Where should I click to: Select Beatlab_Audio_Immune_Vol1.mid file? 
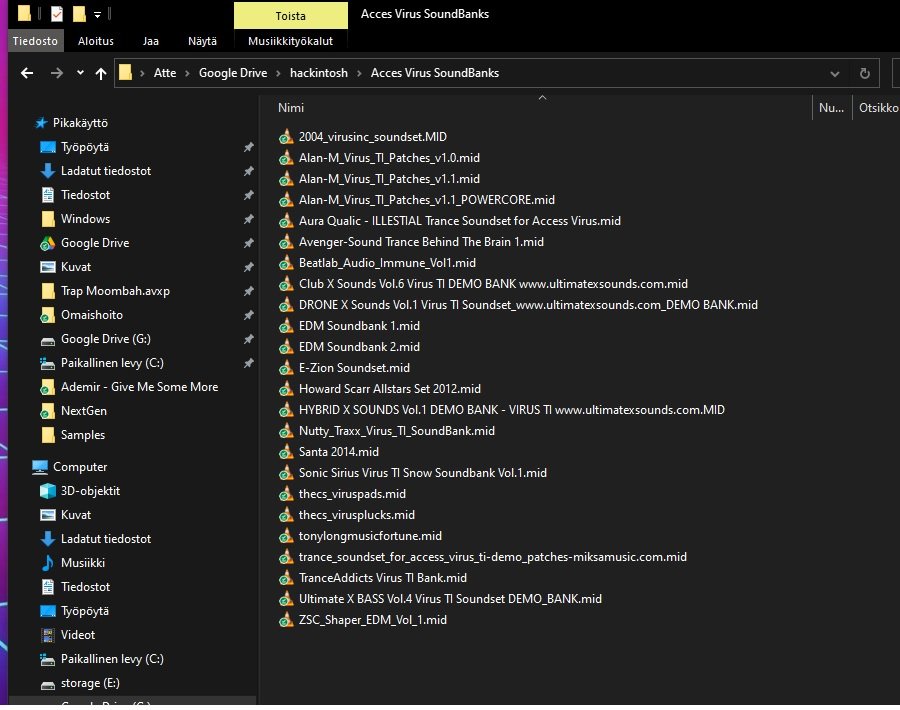387,263
